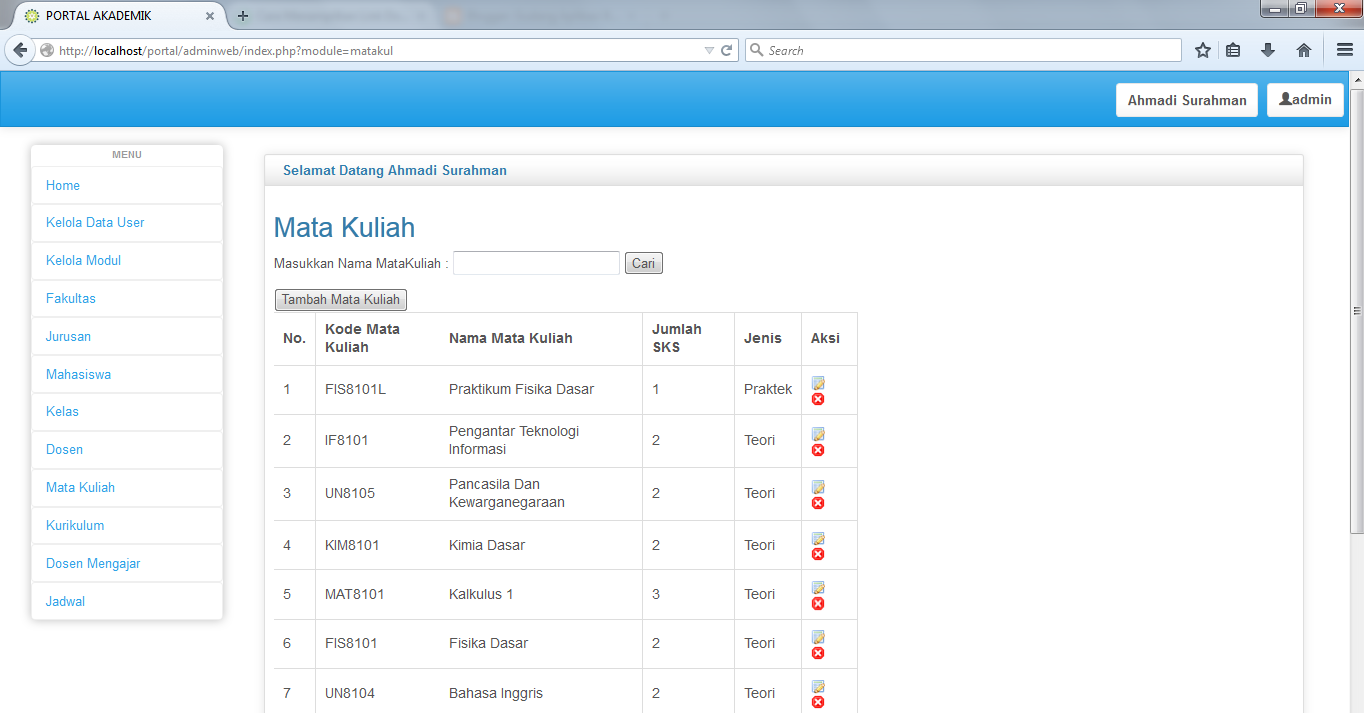Edit the Kimia Dasar course entry

(818, 539)
